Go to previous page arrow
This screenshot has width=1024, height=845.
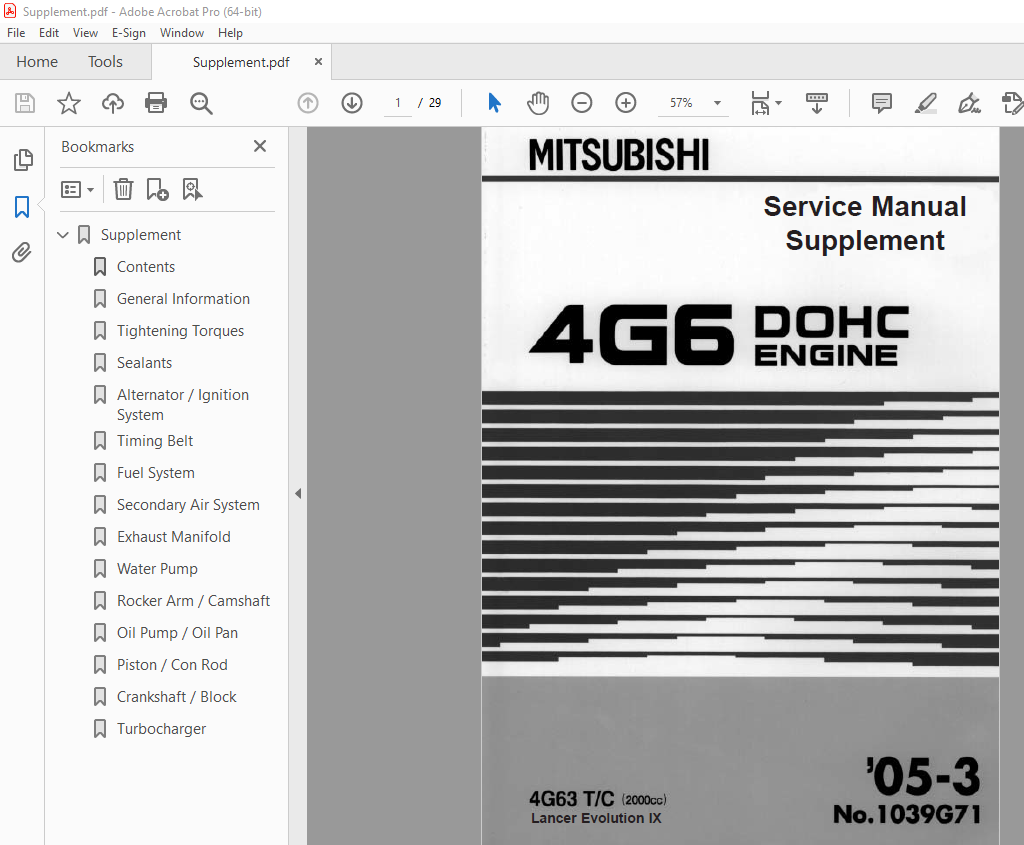pos(308,103)
